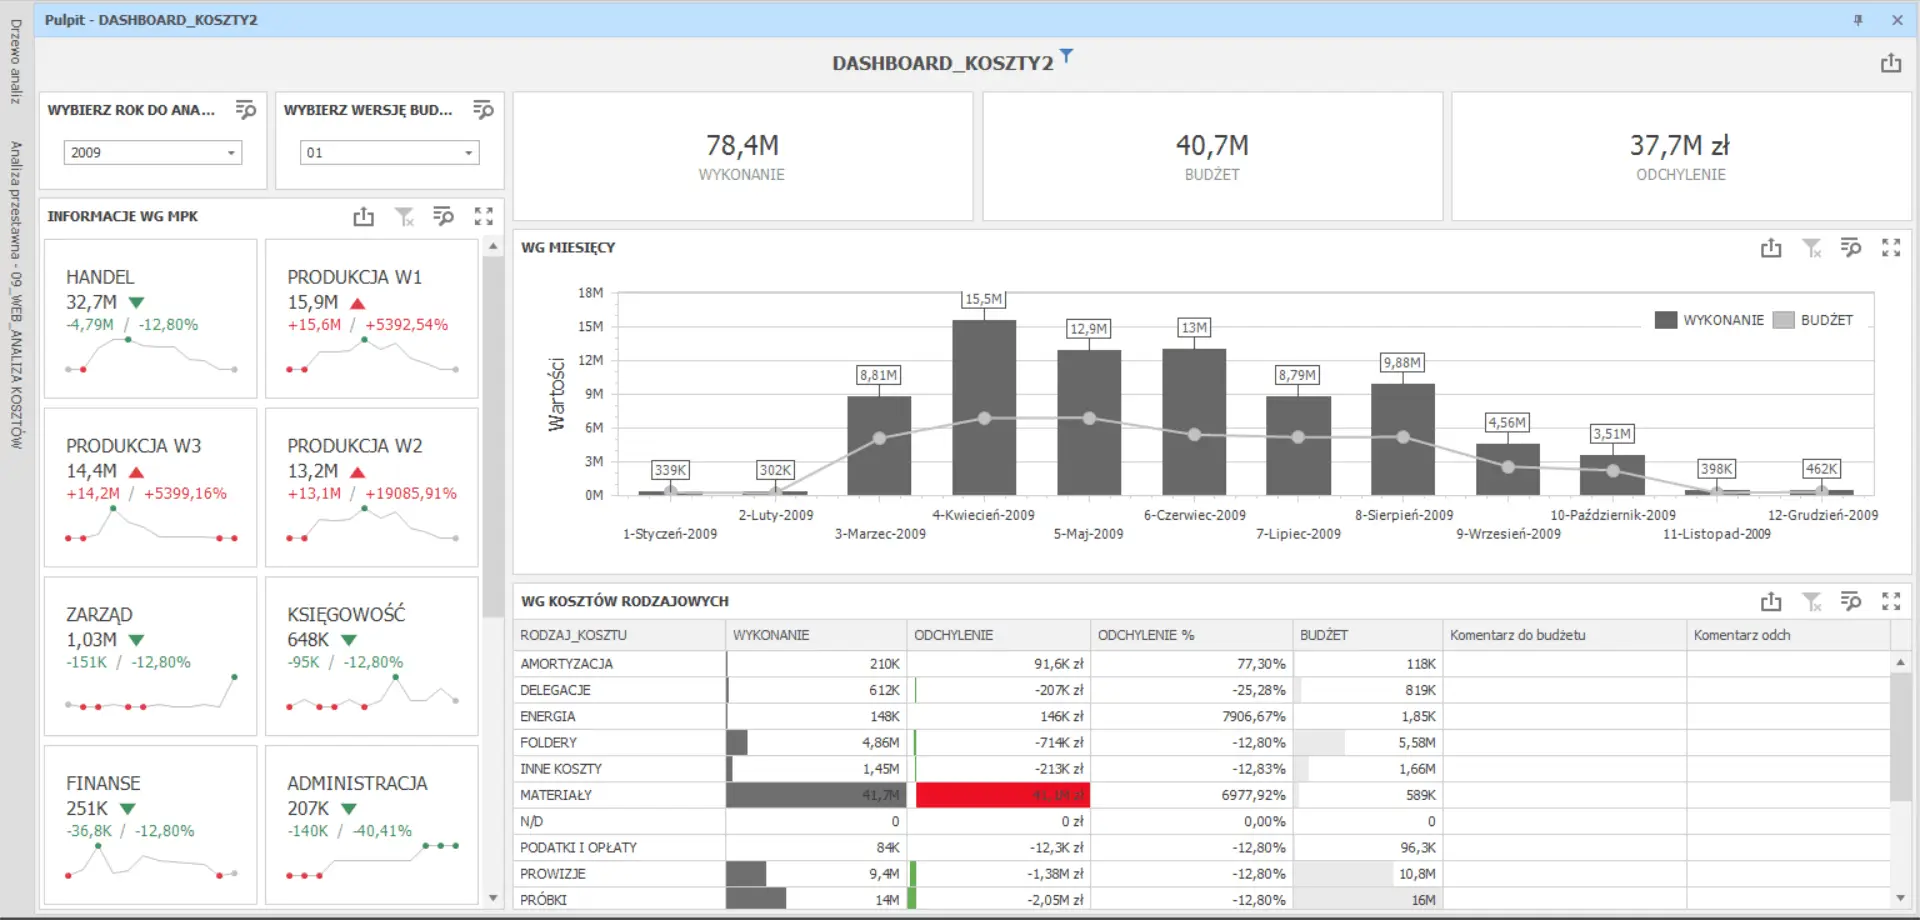1920x920 pixels.
Task: Click the dashboard filter funnel icon by title
Action: click(1066, 56)
